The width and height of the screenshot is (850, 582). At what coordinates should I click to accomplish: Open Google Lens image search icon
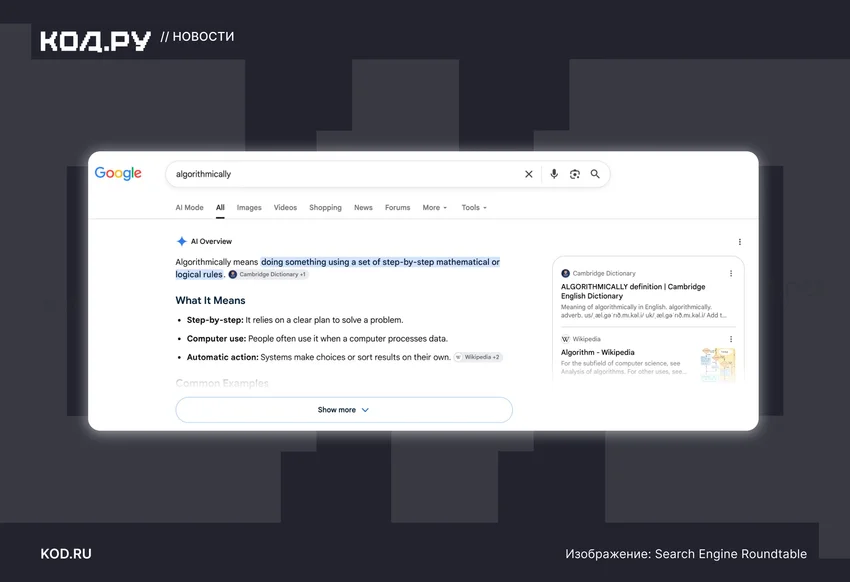click(575, 174)
